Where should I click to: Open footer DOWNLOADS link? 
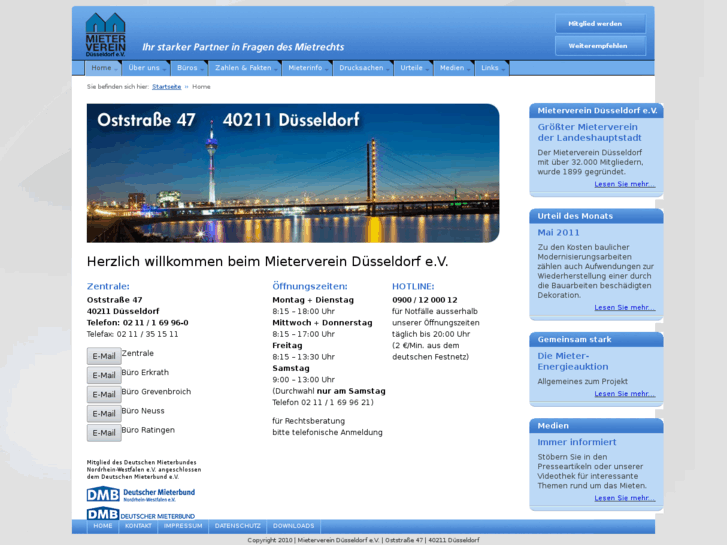click(293, 526)
